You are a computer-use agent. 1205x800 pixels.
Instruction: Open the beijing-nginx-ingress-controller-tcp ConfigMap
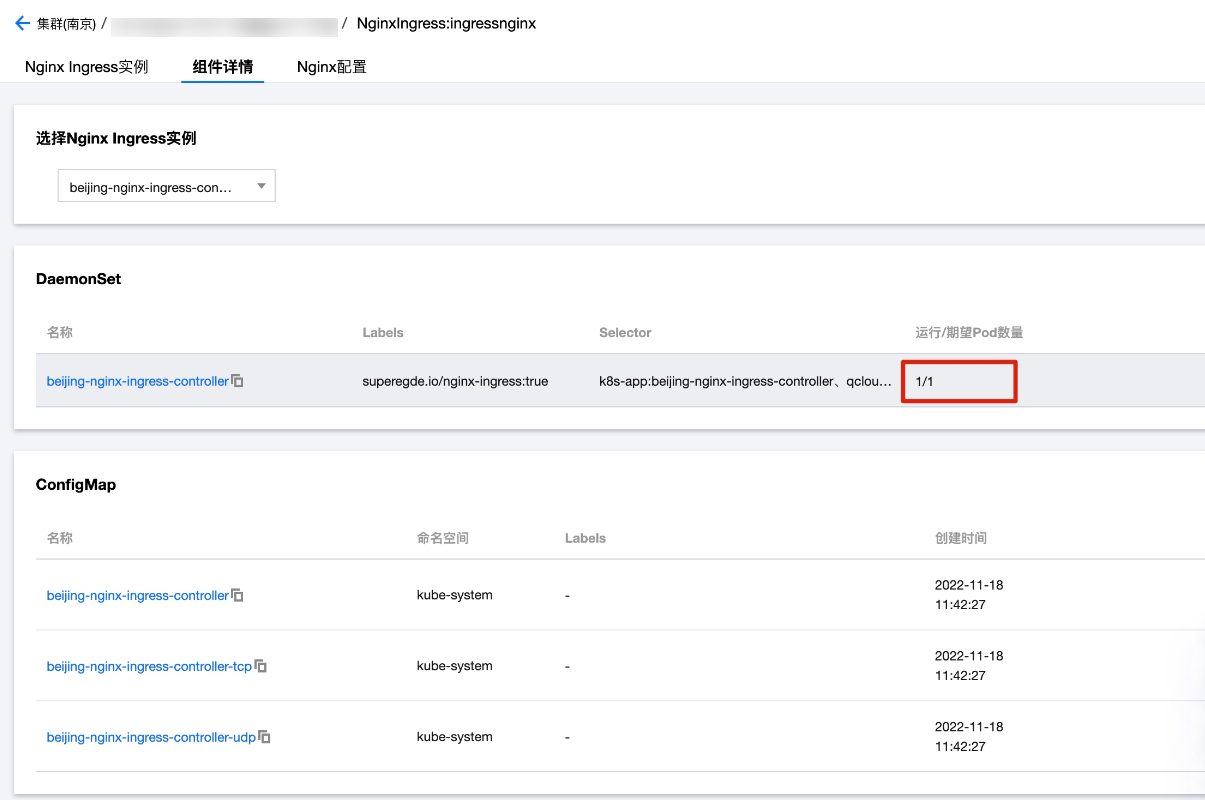pyautogui.click(x=149, y=666)
